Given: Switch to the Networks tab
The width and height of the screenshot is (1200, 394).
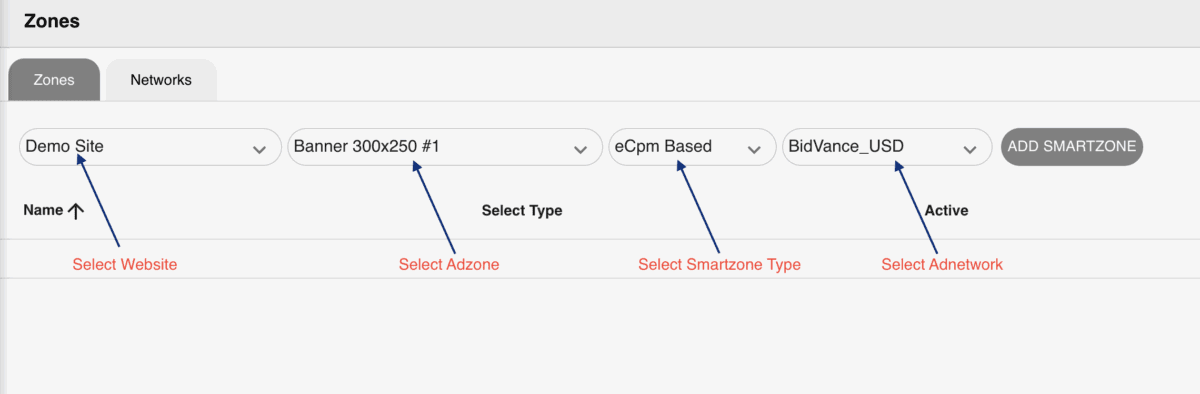Looking at the screenshot, I should click(161, 80).
